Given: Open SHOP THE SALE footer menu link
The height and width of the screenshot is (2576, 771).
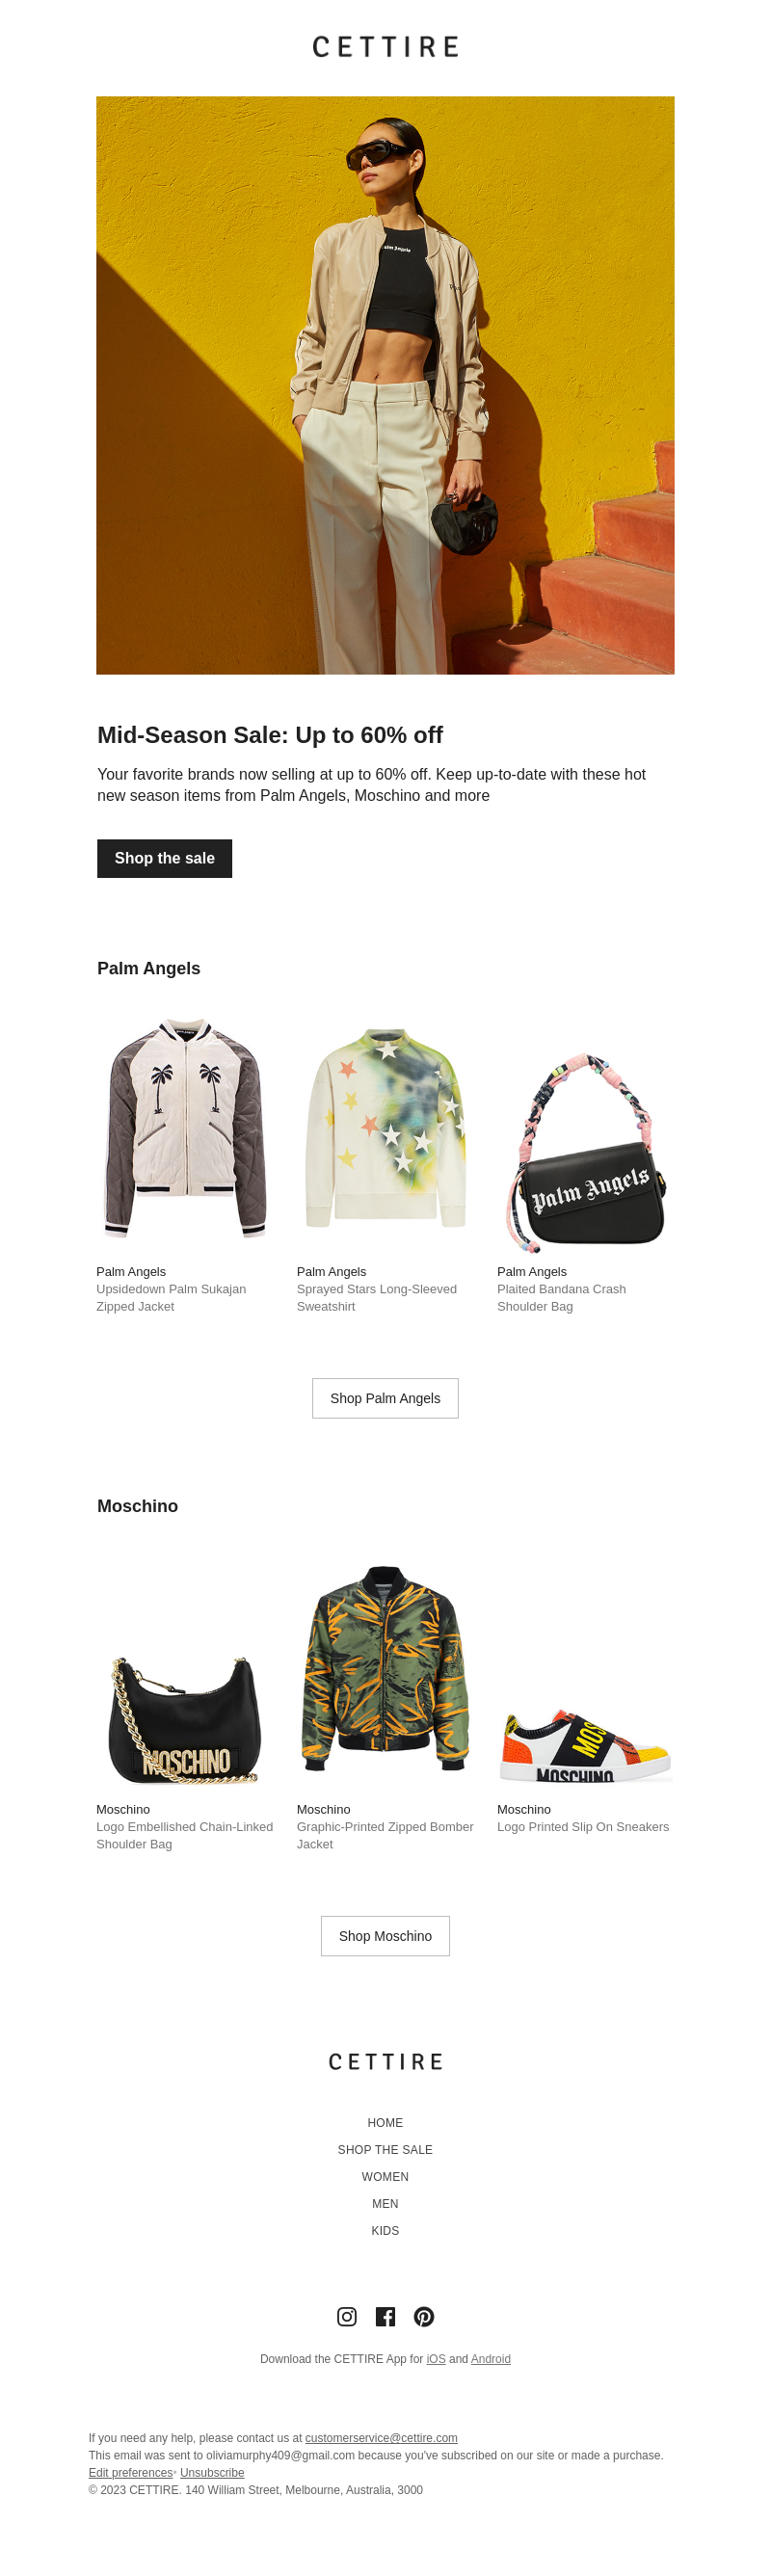Looking at the screenshot, I should [x=385, y=2150].
